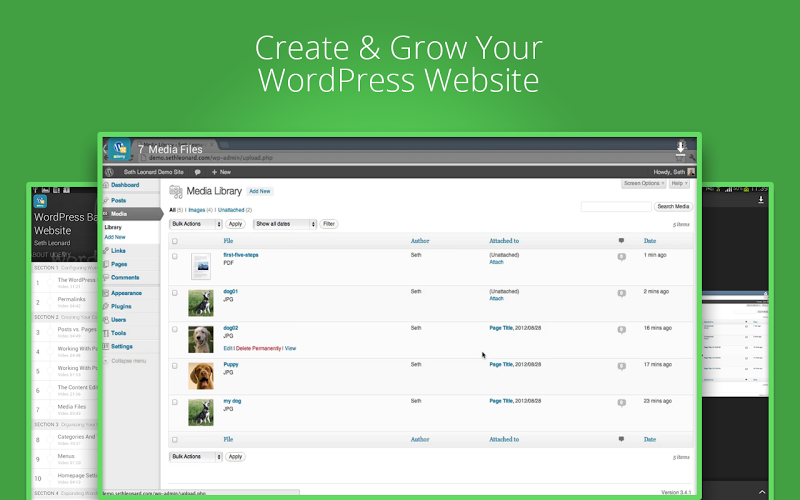Tick the select-all checkbox in table footer
The height and width of the screenshot is (500, 800).
tap(175, 440)
